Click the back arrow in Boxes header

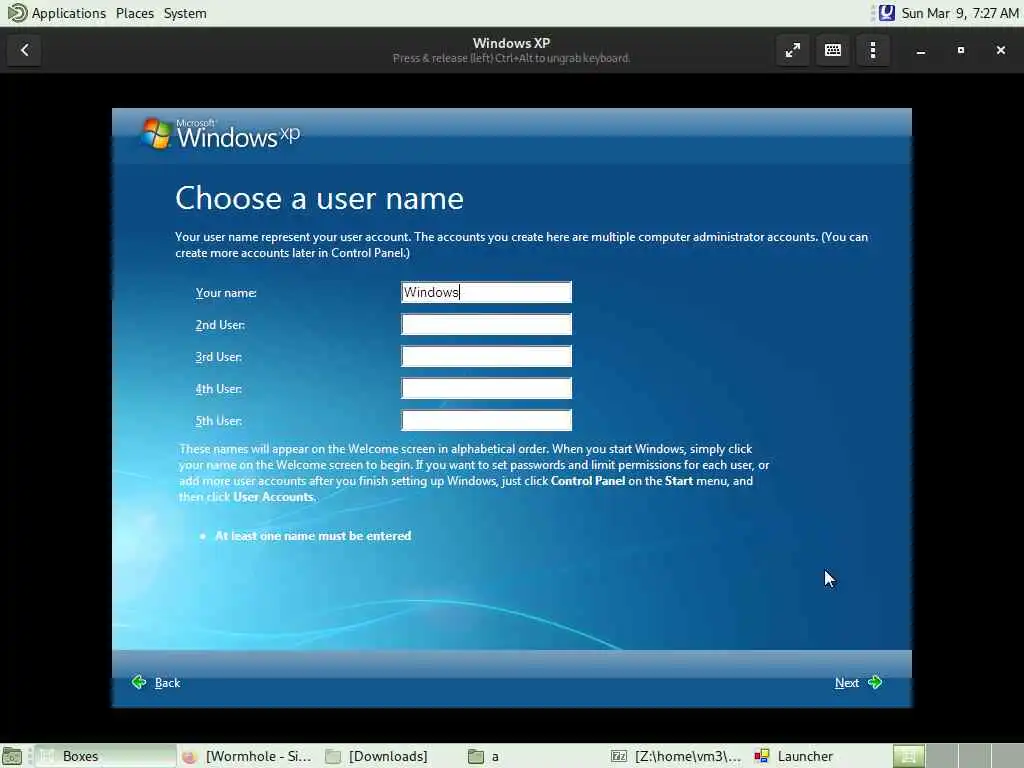25,50
